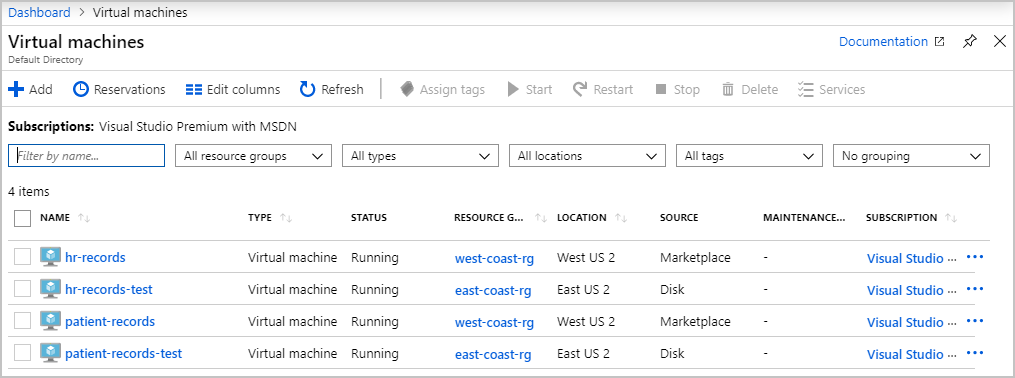Click the Restart toolbar item
Viewport: 1015px width, 378px height.
pos(603,89)
